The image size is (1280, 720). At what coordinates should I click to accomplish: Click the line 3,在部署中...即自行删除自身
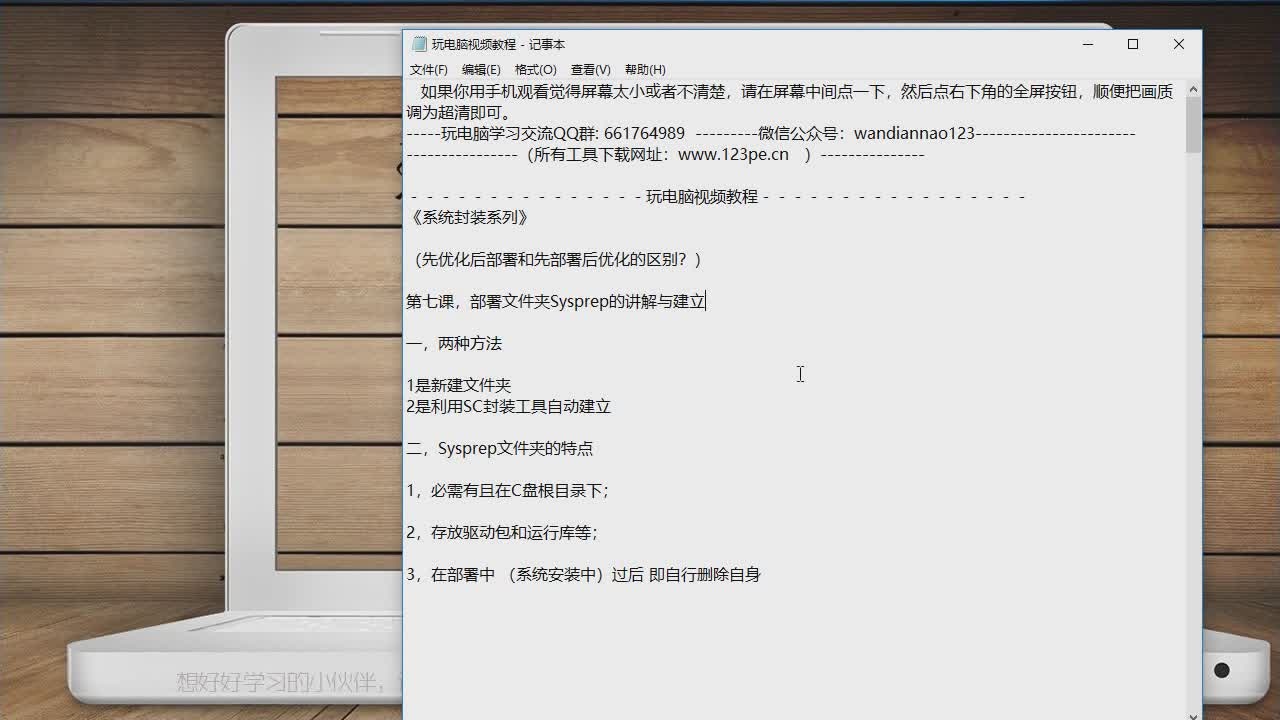584,574
